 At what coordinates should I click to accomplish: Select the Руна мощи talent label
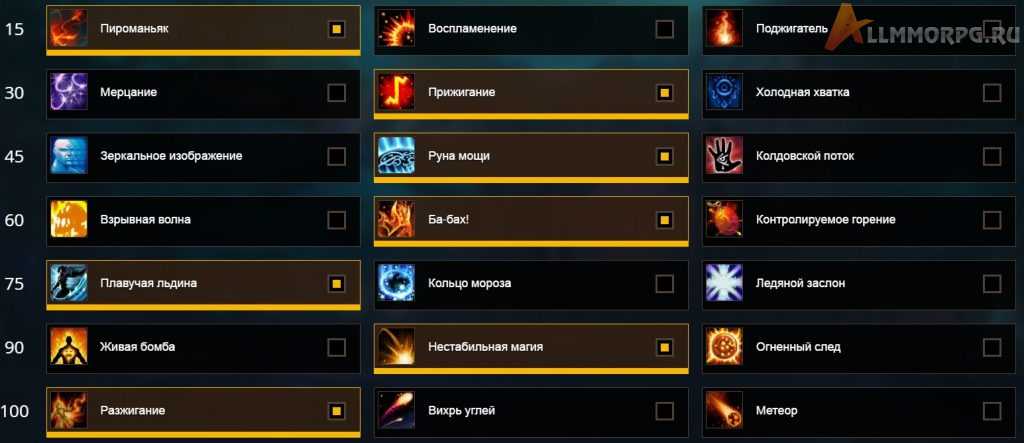(x=459, y=156)
